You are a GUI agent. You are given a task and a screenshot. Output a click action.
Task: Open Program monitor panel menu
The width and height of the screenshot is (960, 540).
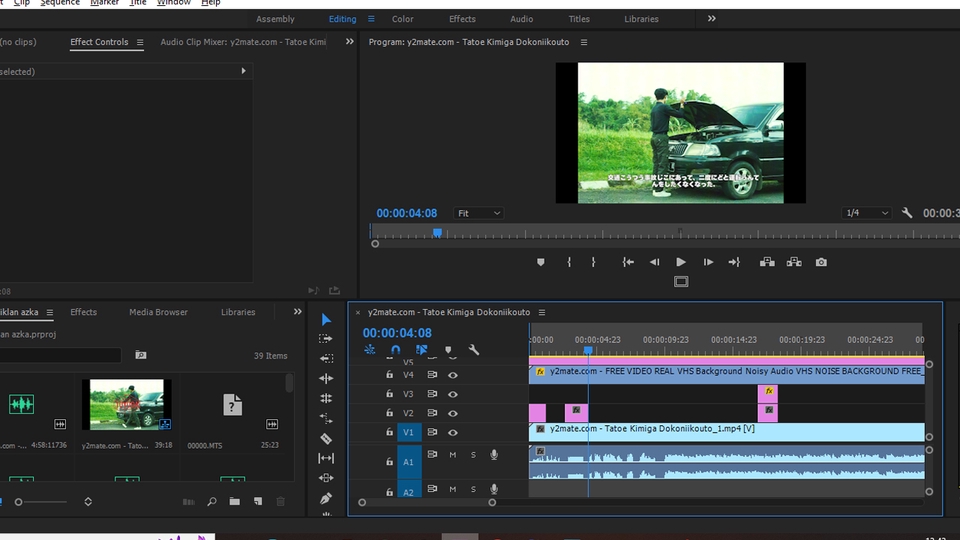583,42
